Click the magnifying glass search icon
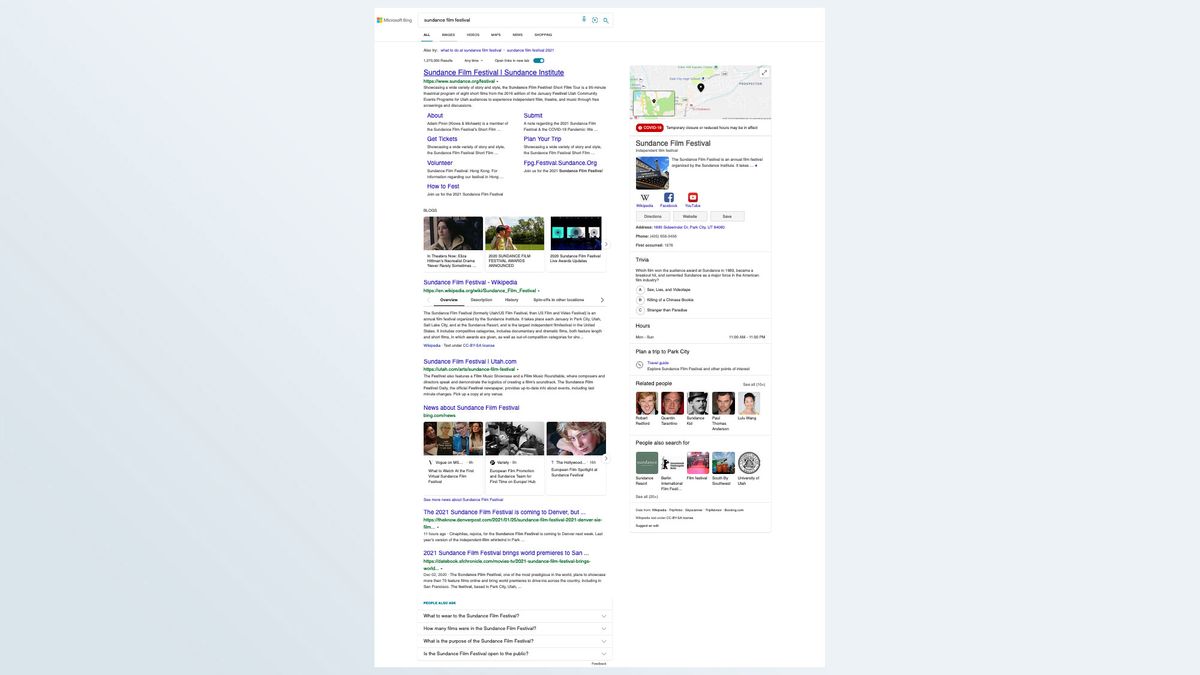The height and width of the screenshot is (675, 1200). 605,19
